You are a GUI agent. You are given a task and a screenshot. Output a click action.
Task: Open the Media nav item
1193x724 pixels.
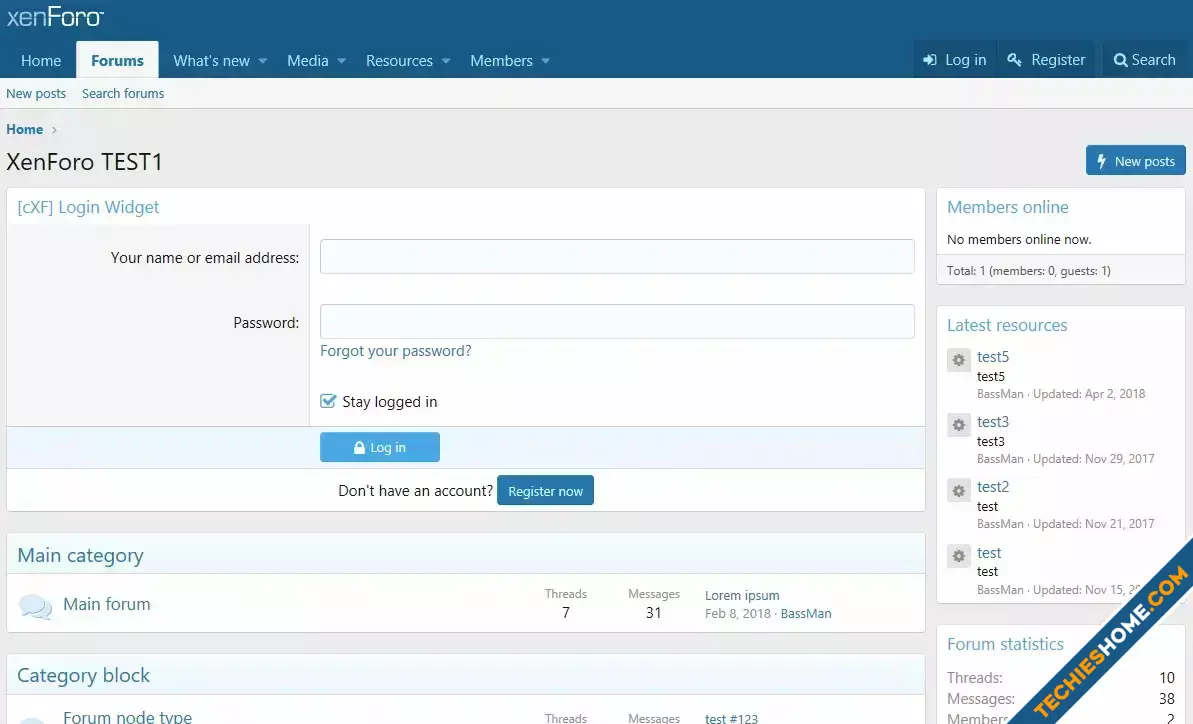point(307,61)
